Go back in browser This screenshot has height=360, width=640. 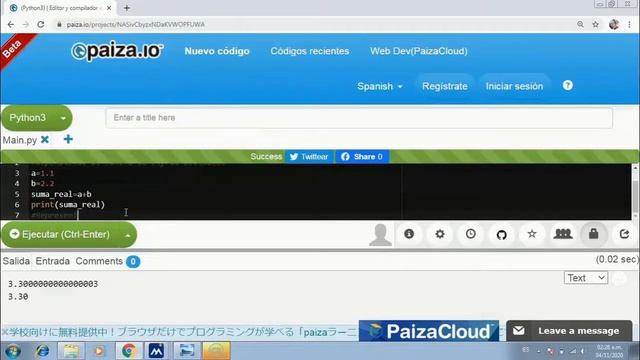tap(11, 24)
